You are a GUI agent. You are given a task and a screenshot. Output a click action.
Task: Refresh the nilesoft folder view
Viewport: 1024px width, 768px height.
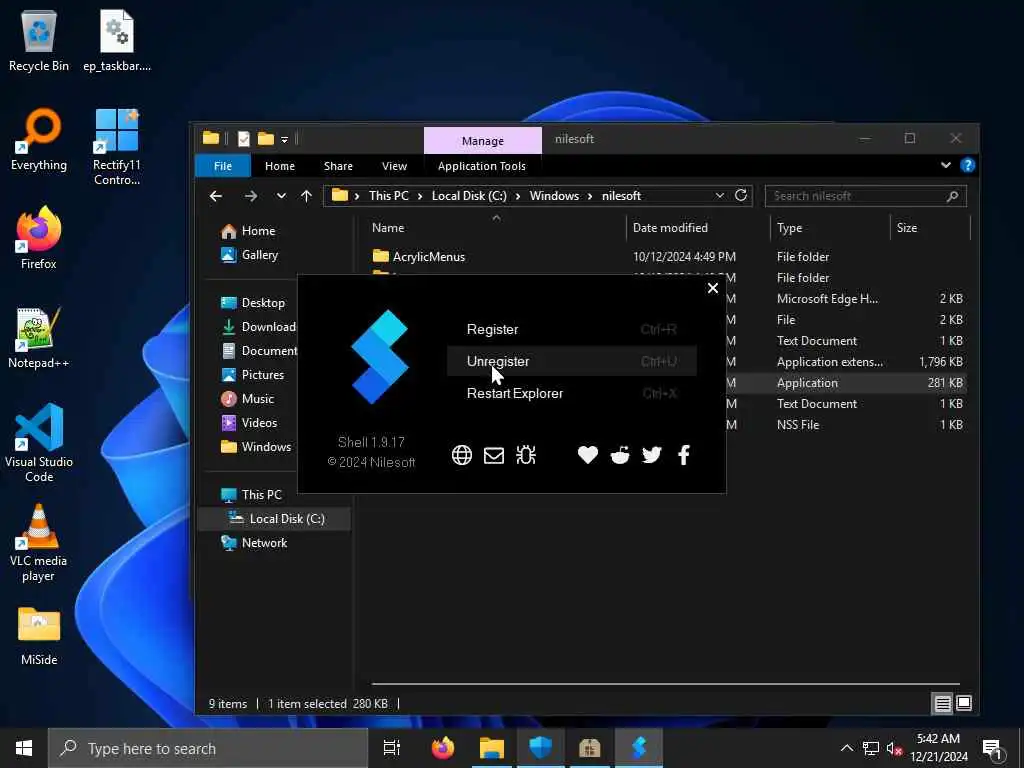click(741, 195)
